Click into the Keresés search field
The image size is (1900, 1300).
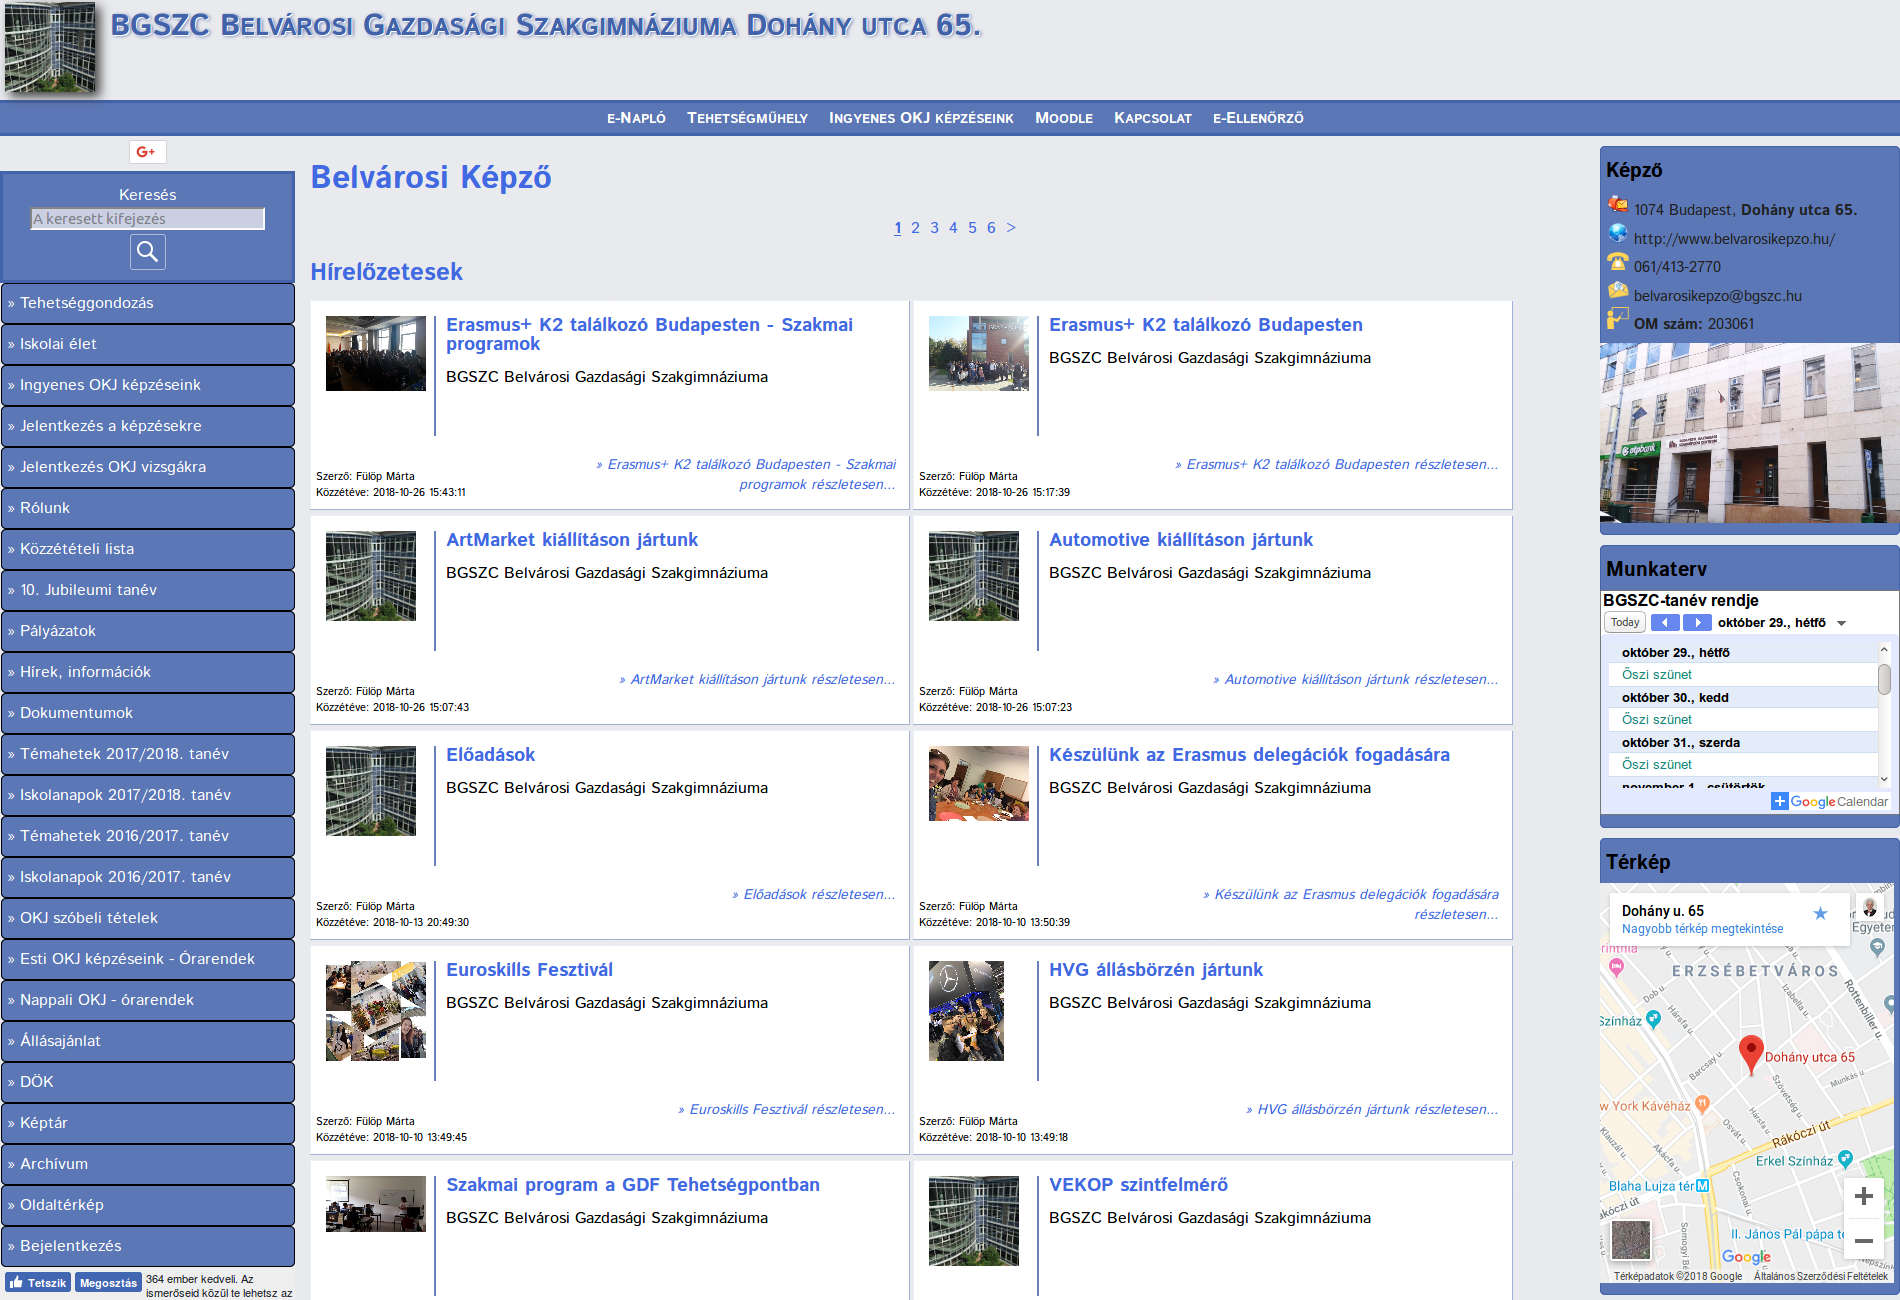point(148,219)
